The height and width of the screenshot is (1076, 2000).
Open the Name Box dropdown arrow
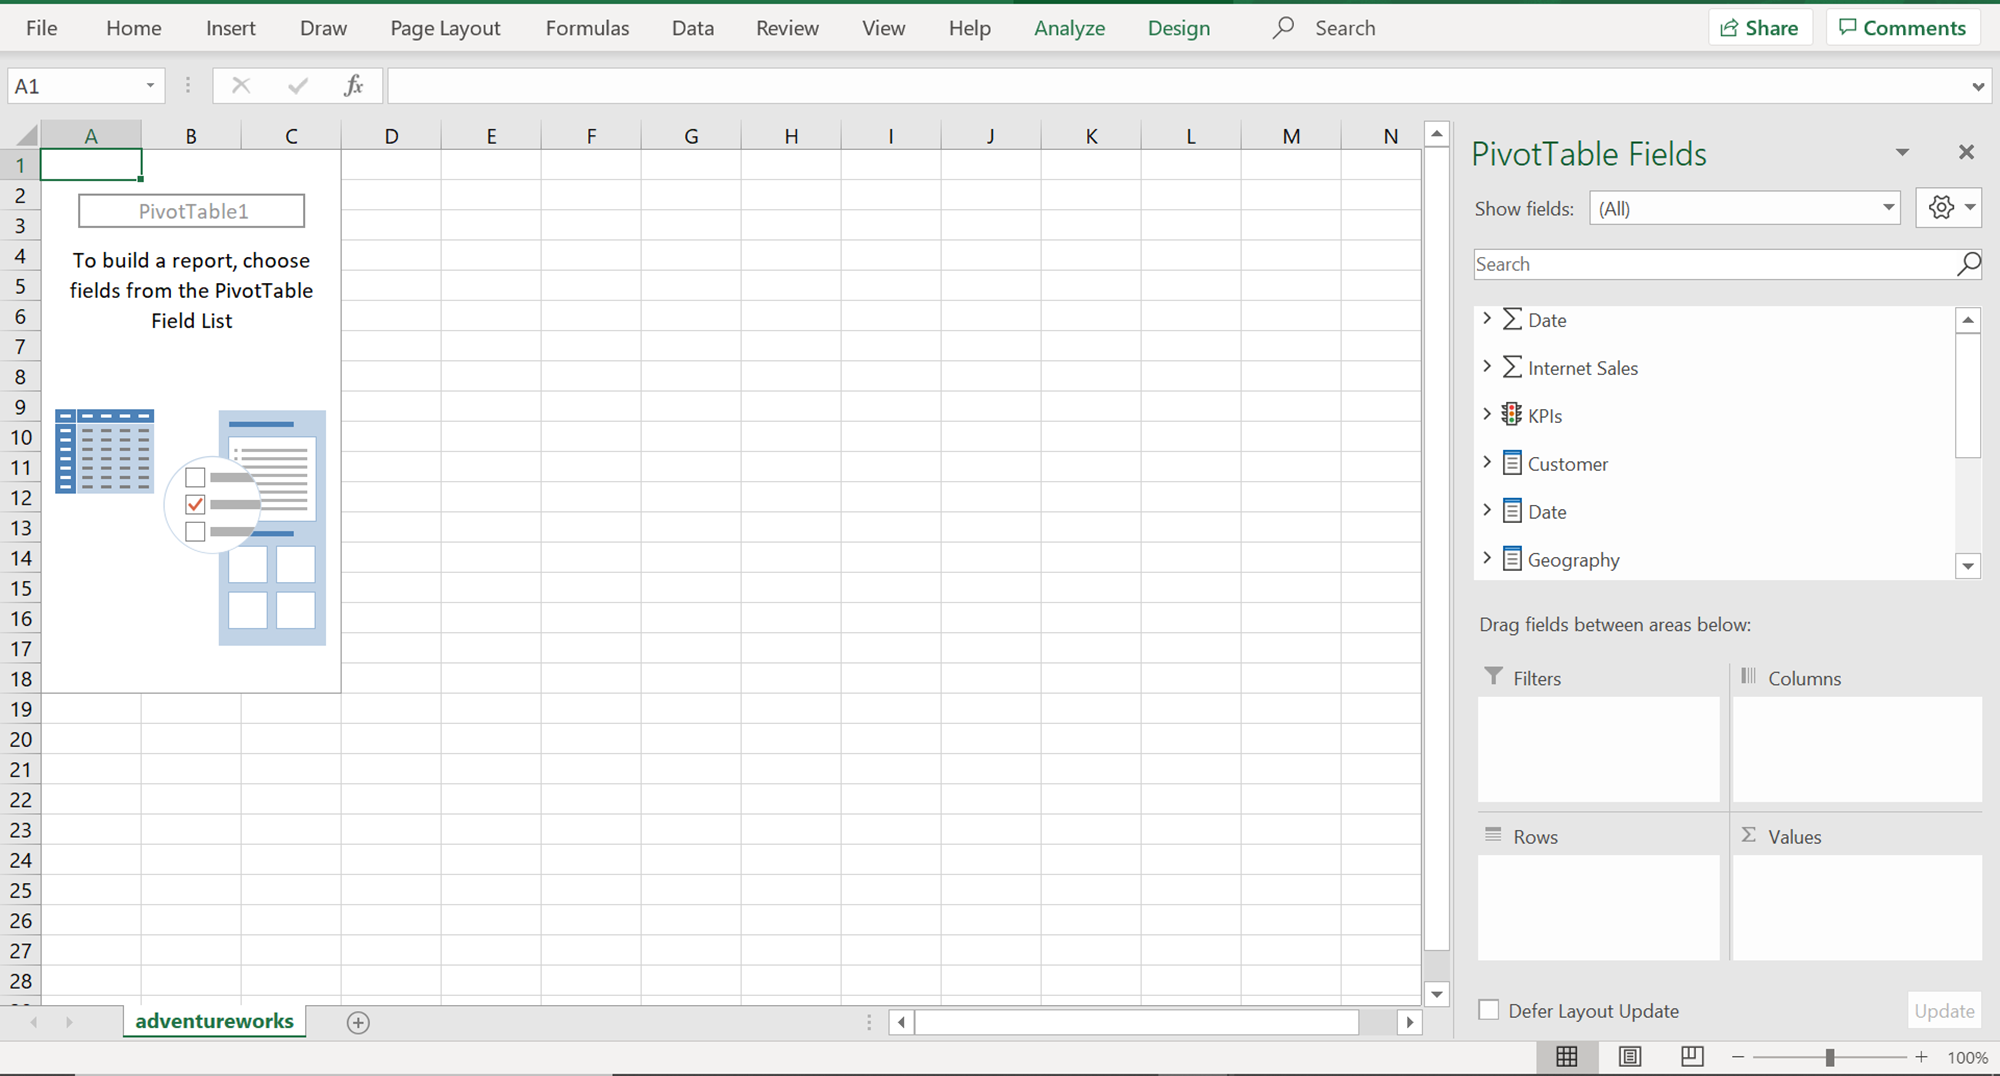click(x=150, y=86)
